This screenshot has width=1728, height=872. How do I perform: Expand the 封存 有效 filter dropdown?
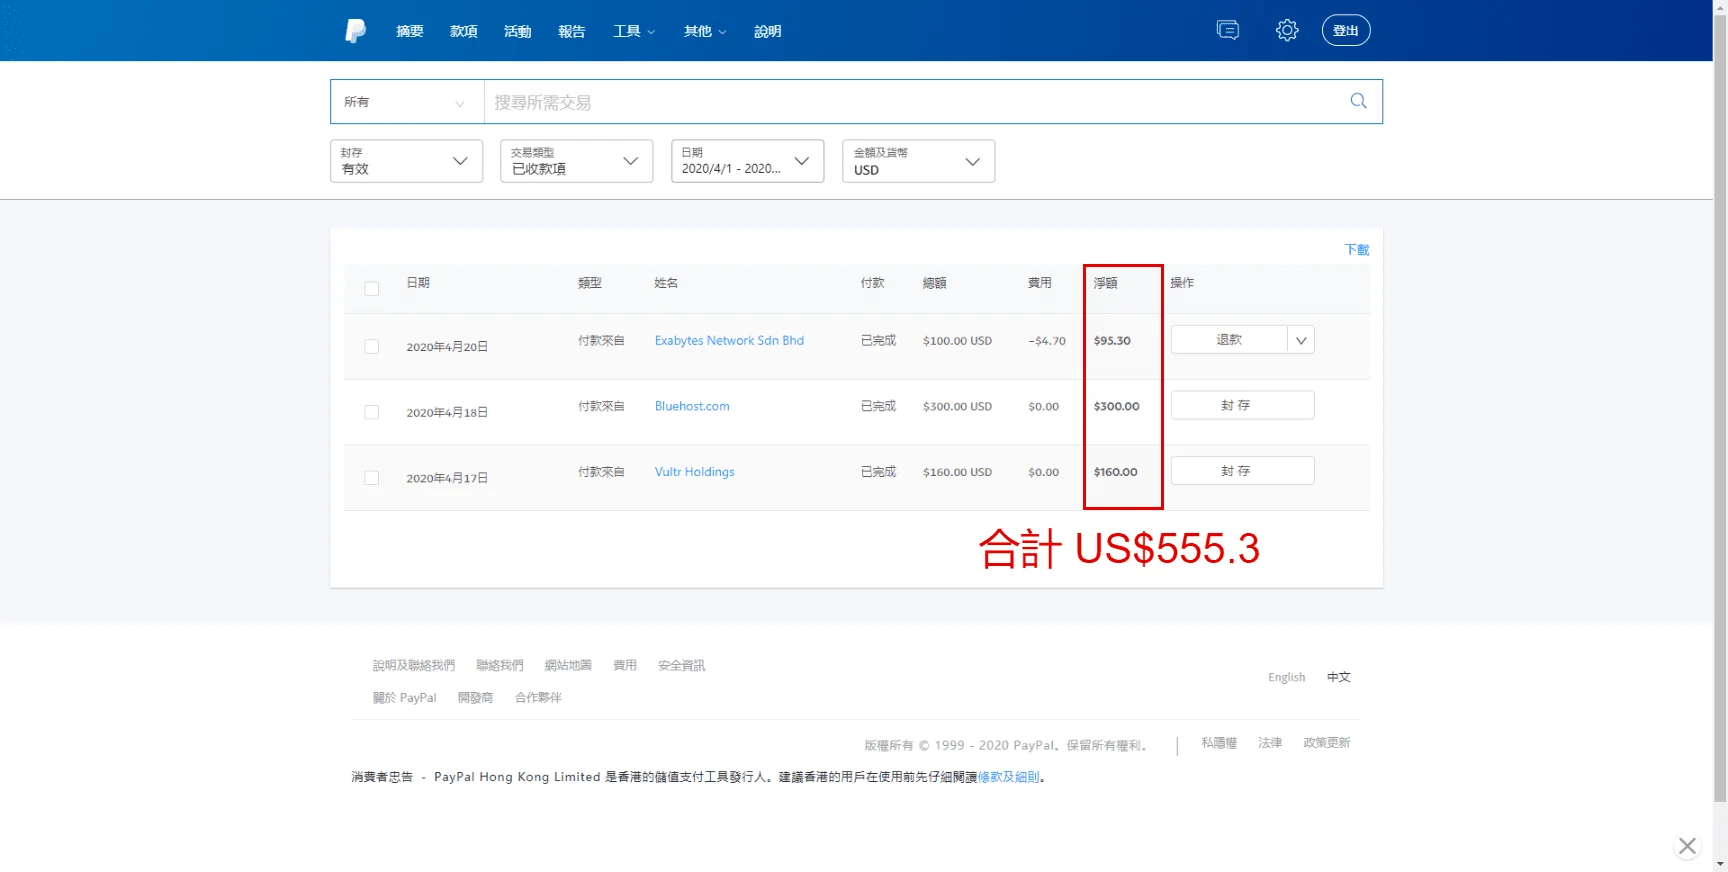coord(406,161)
